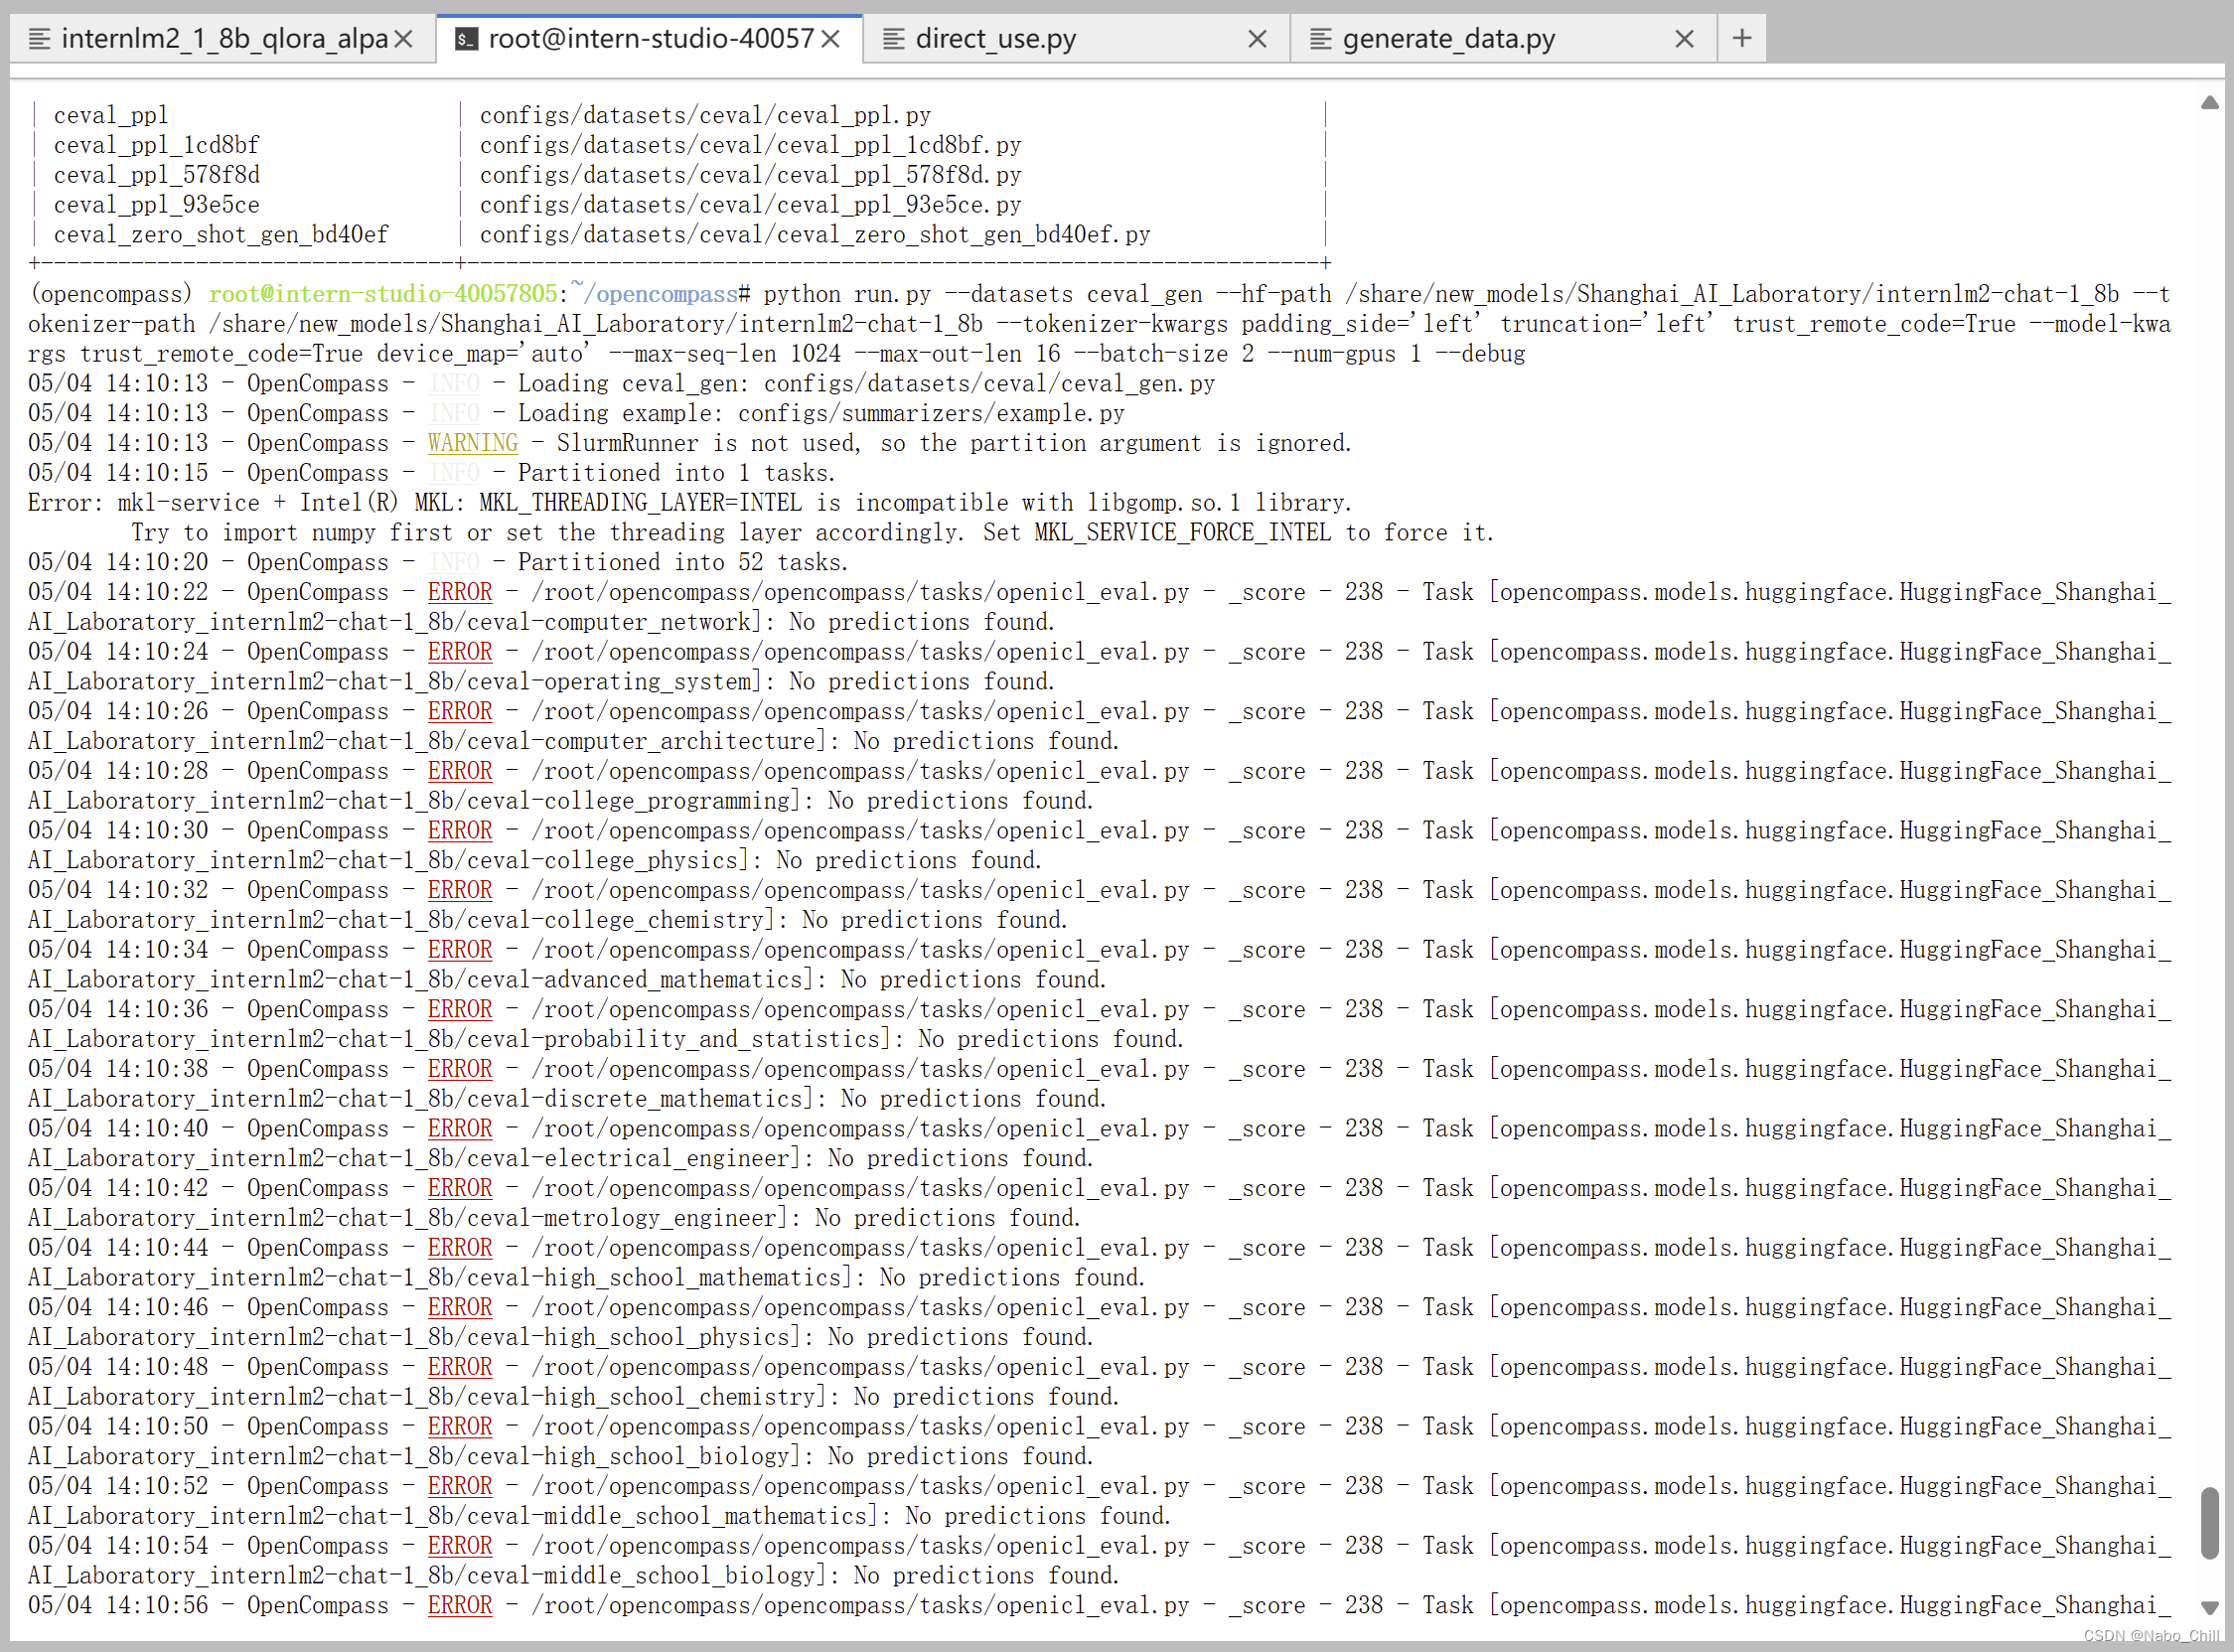Open a new tab with plus button
Screen dimensions: 2234x1652
tap(1741, 38)
